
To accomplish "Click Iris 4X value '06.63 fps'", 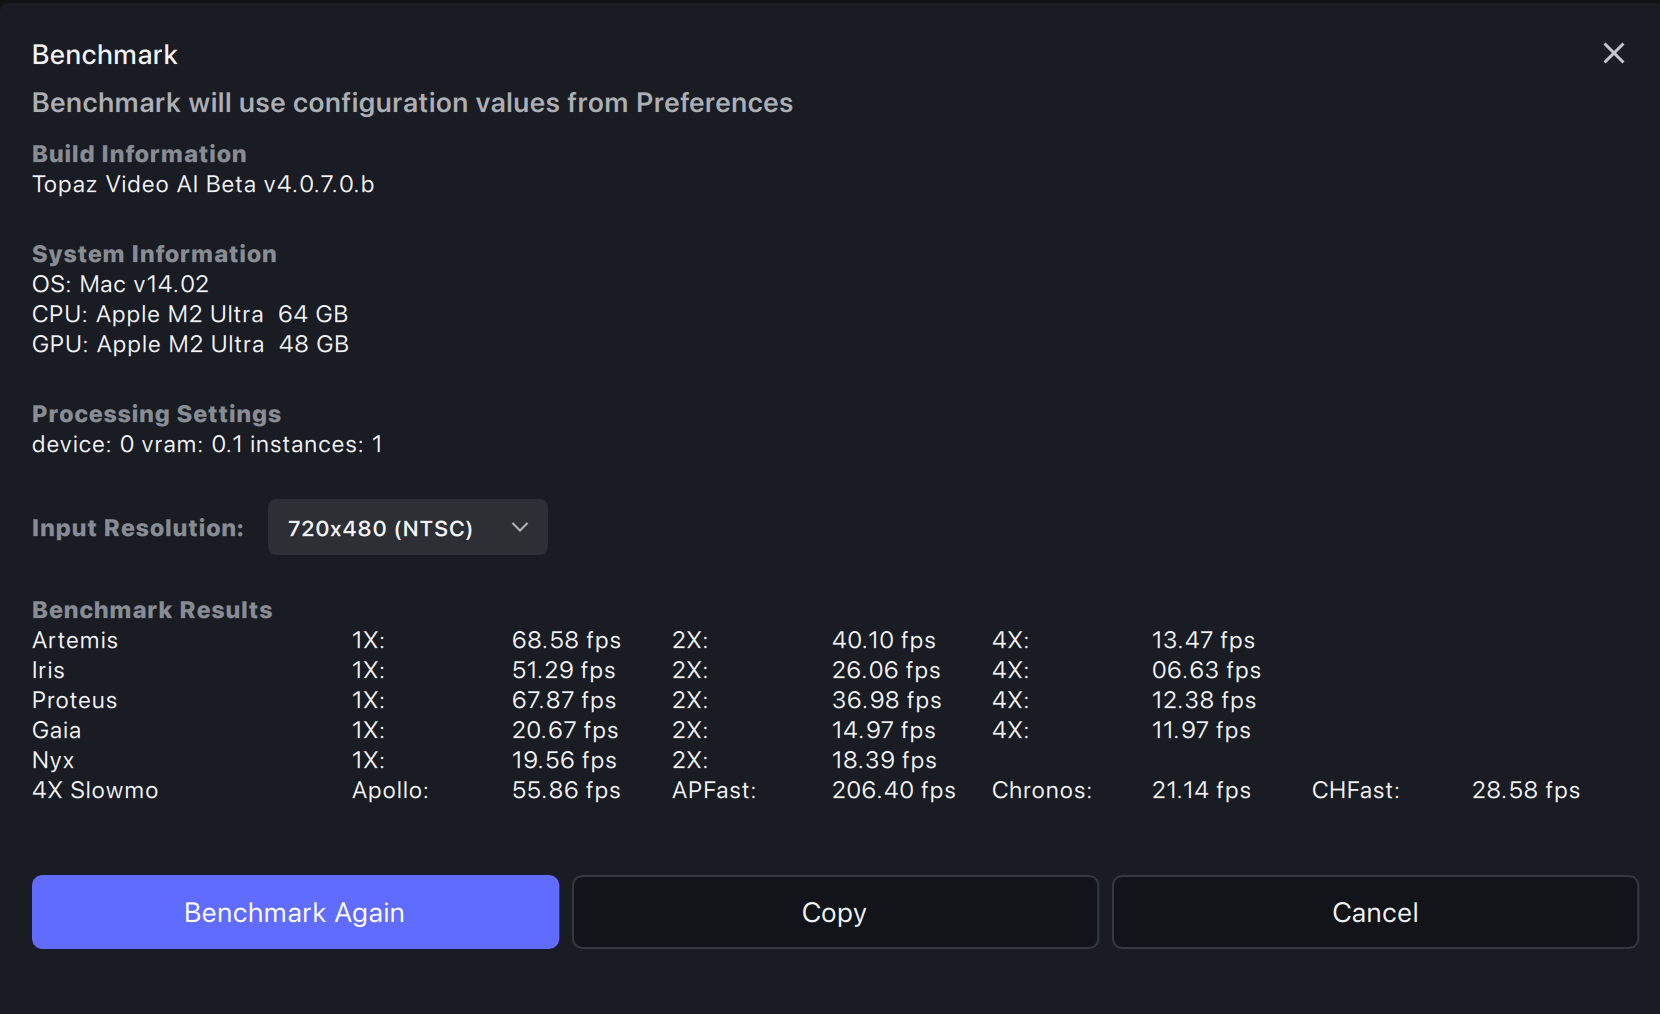I will point(1206,670).
